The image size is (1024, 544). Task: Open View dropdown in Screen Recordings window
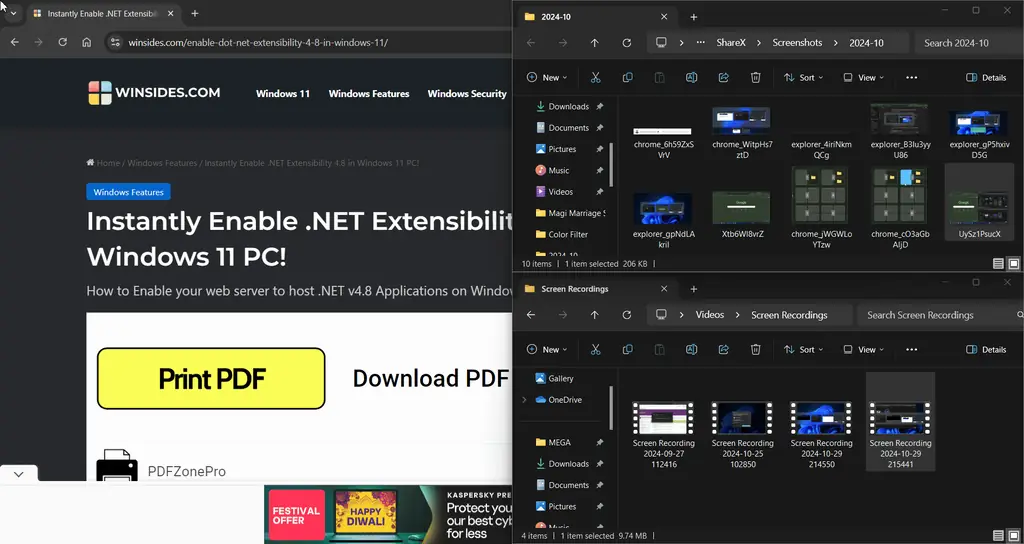pos(863,349)
